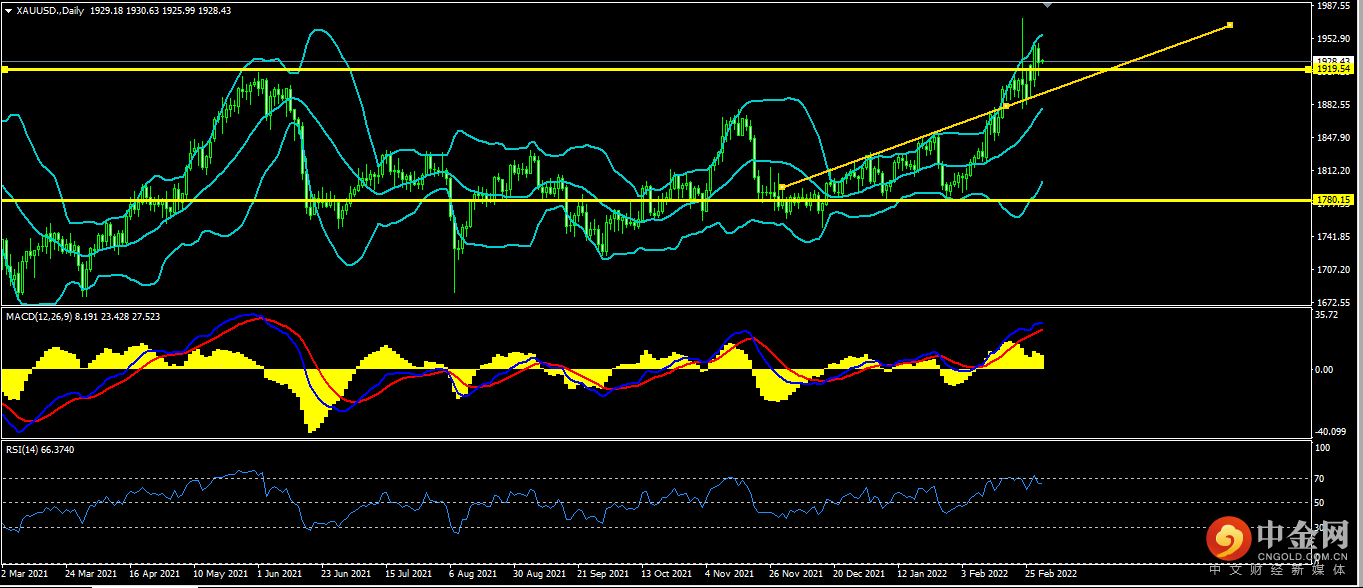Viewport: 1363px width, 588px height.
Task: Select the yellow horizontal line at 1780.15
Action: (655, 200)
